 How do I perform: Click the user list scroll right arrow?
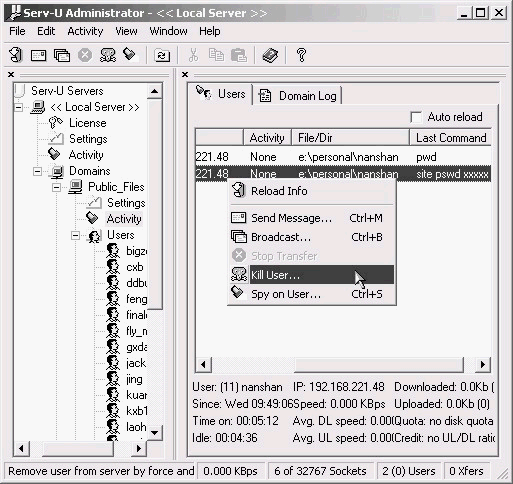[x=482, y=364]
